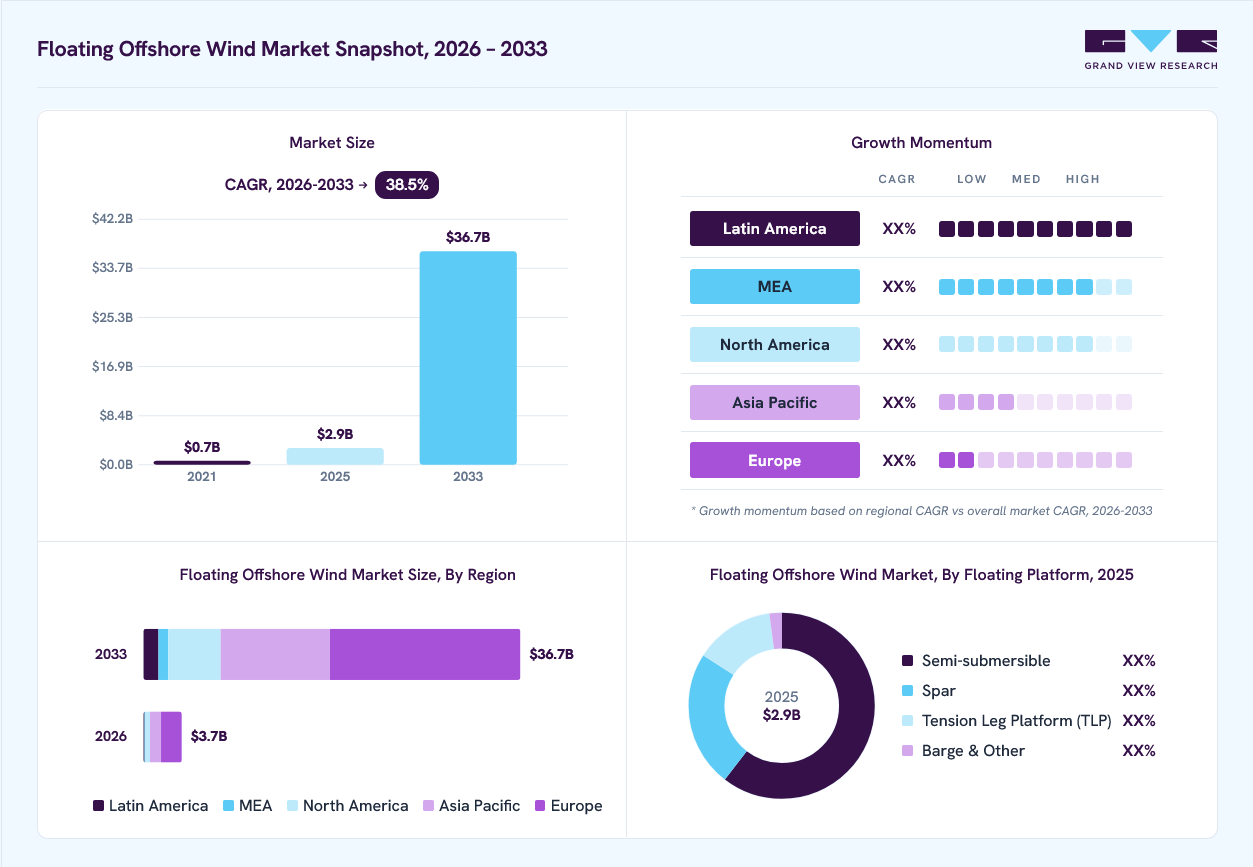The height and width of the screenshot is (867, 1253).
Task: Click the $2.9B label above the 2025 column
Action: [335, 434]
